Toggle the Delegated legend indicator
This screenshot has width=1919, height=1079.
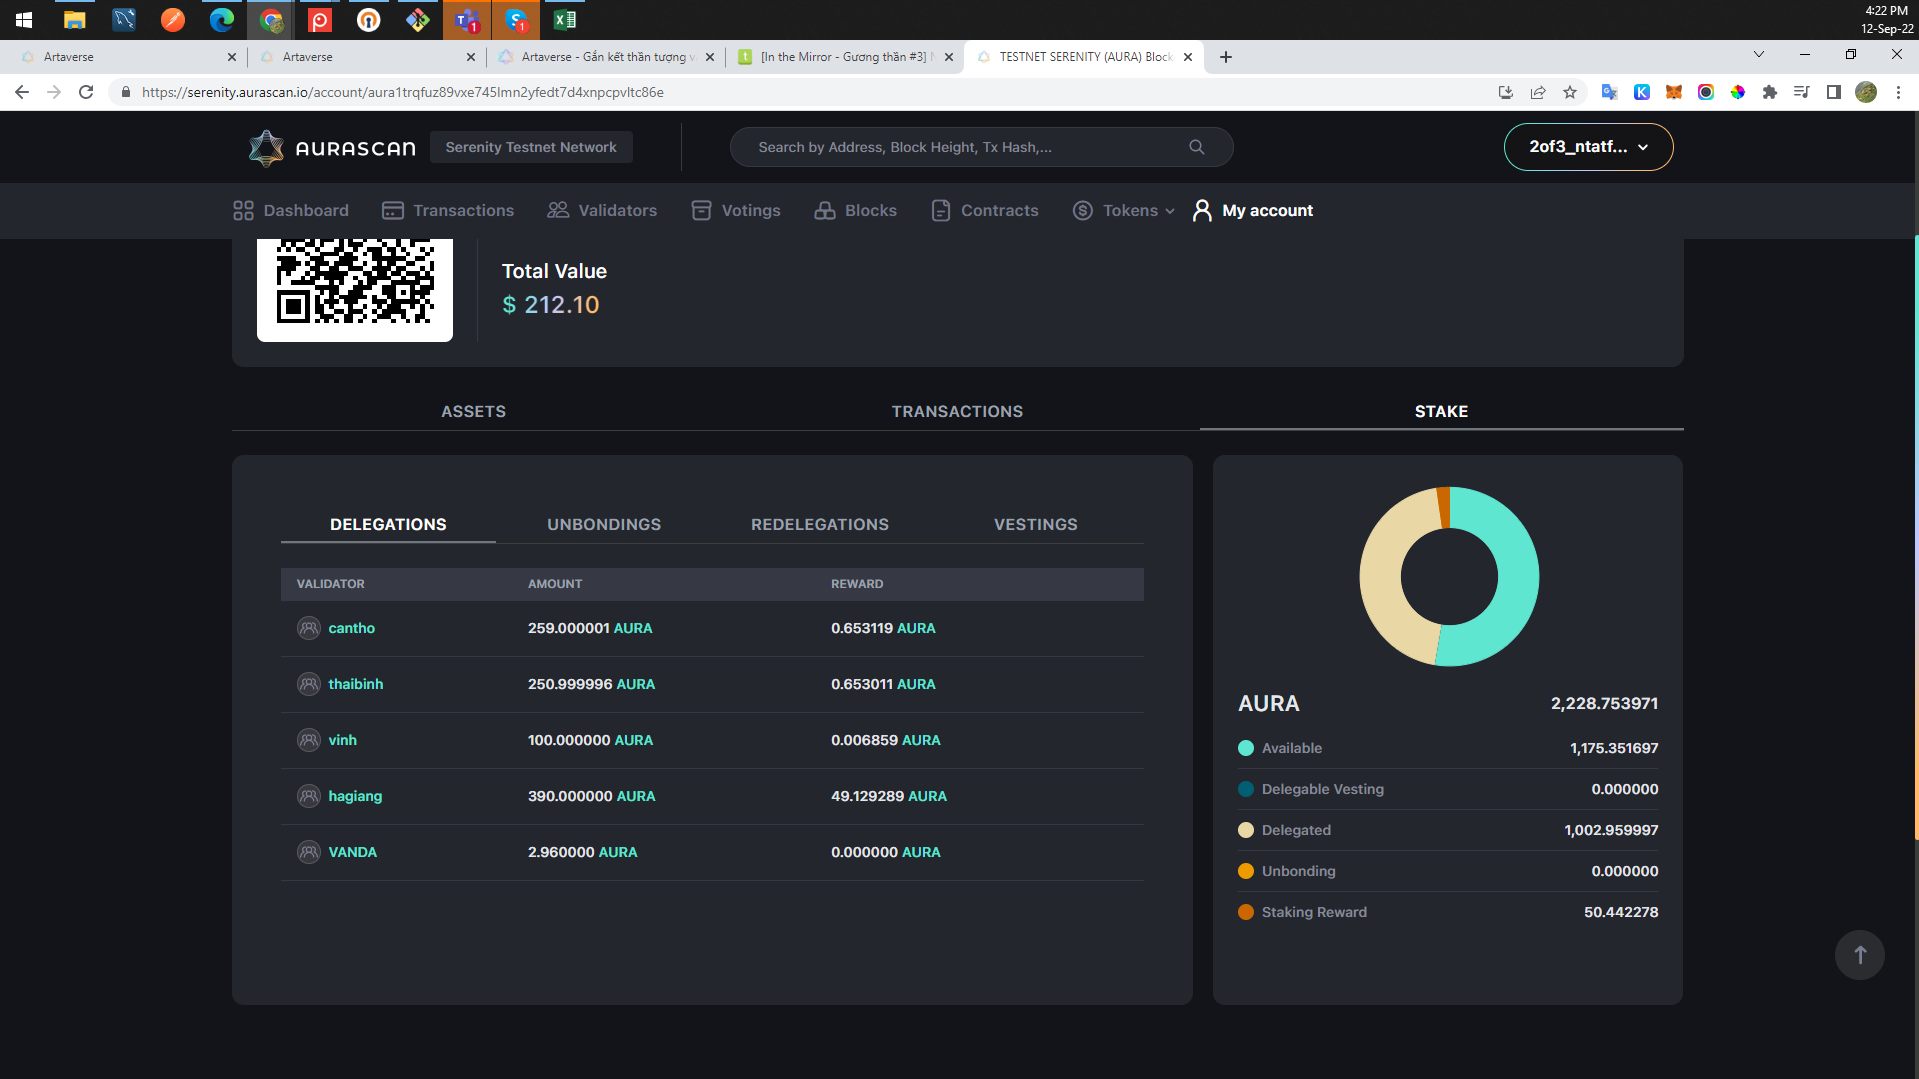(x=1245, y=830)
